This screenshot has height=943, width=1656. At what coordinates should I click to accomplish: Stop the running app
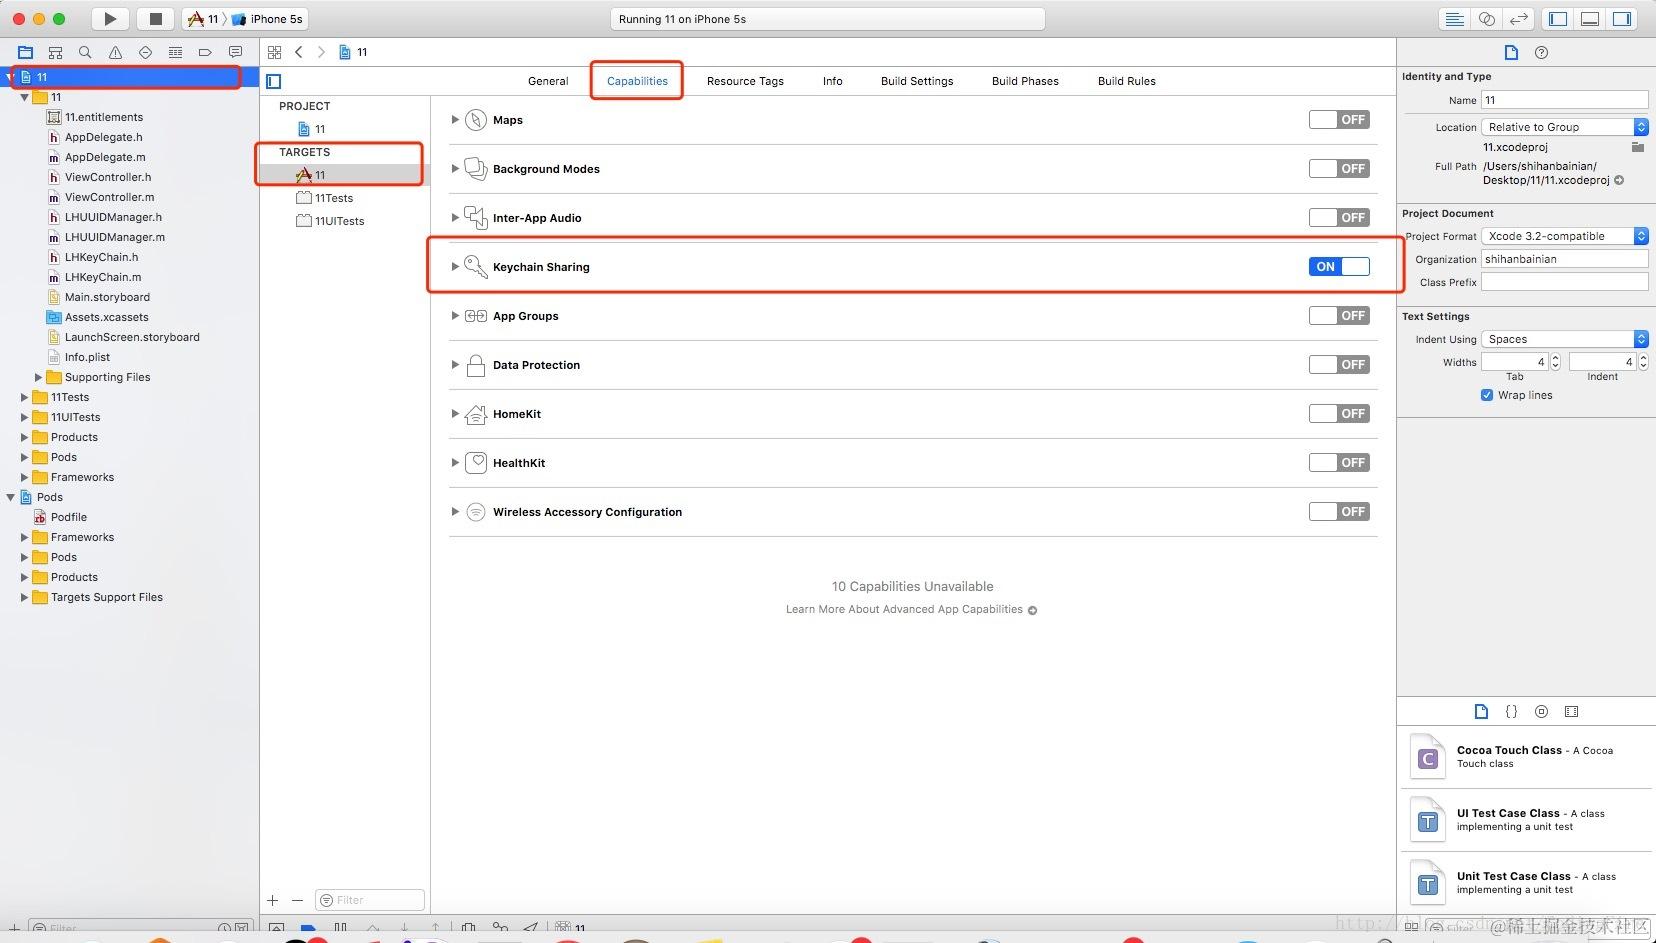click(155, 19)
